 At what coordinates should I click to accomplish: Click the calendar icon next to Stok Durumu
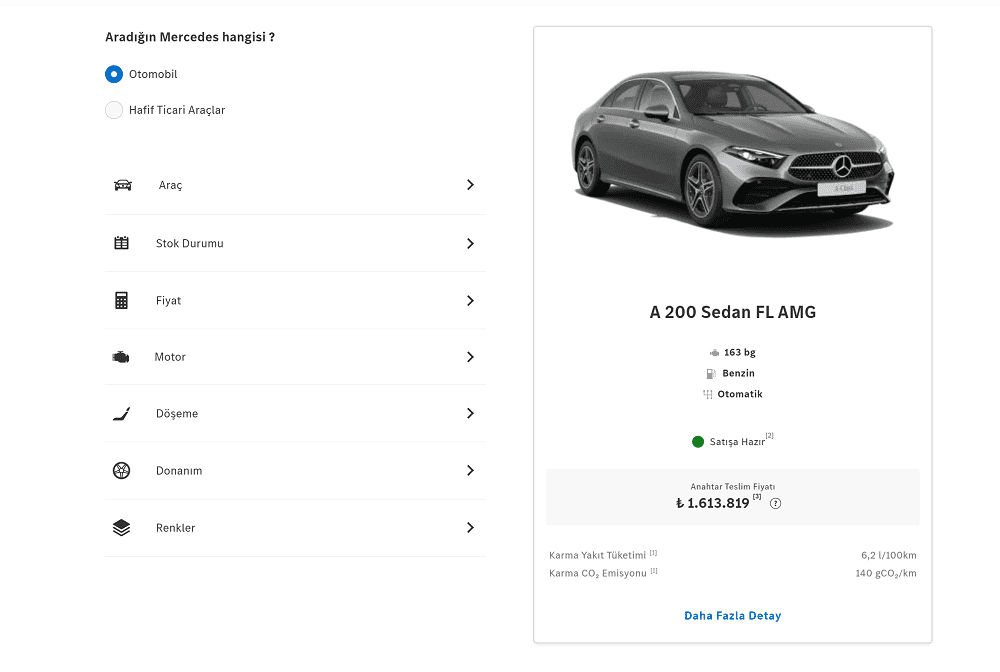tap(122, 243)
